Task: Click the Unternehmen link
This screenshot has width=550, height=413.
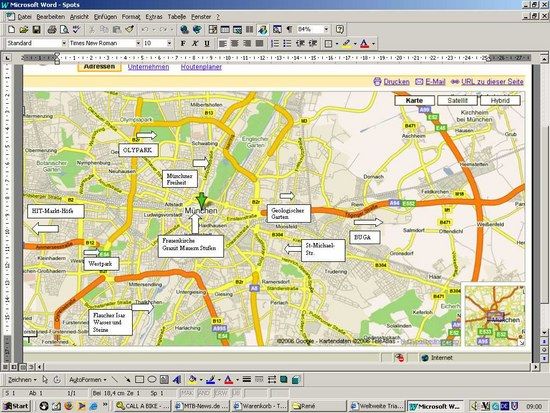Action: (148, 67)
